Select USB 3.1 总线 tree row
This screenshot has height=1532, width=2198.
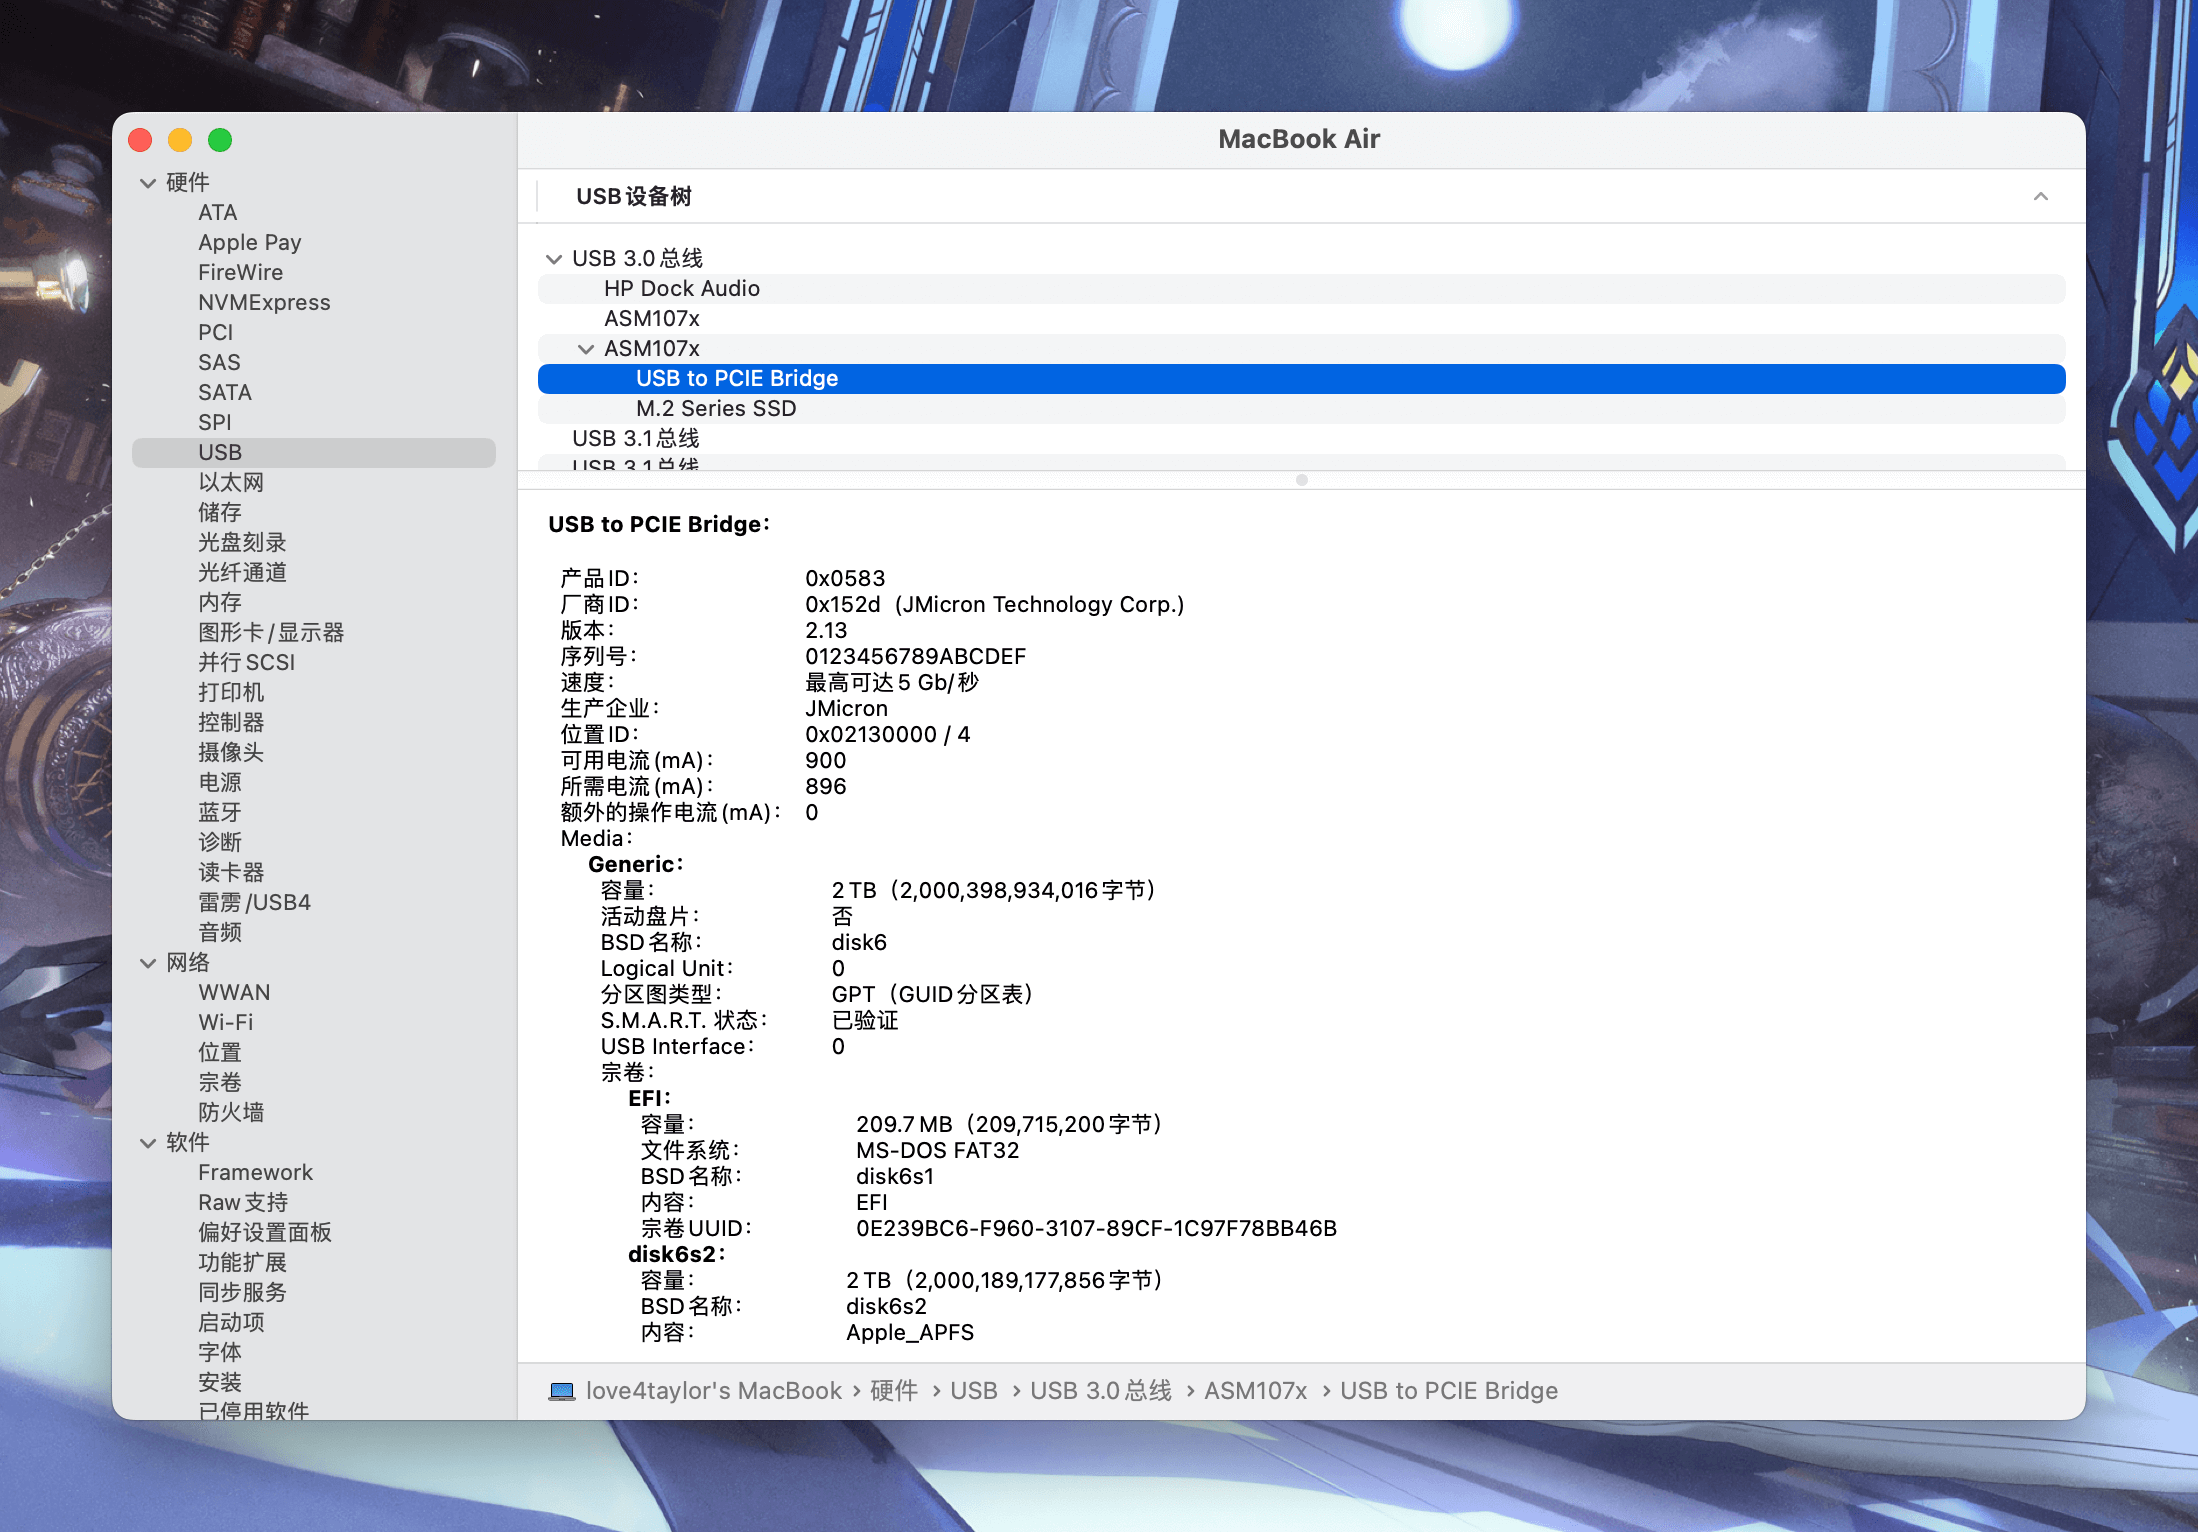pyautogui.click(x=635, y=439)
